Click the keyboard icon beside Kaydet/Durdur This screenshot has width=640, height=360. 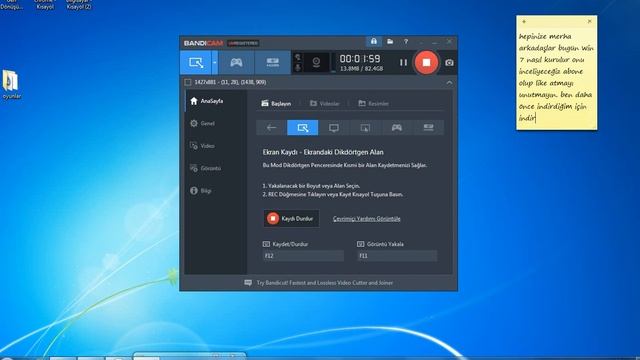tap(266, 244)
